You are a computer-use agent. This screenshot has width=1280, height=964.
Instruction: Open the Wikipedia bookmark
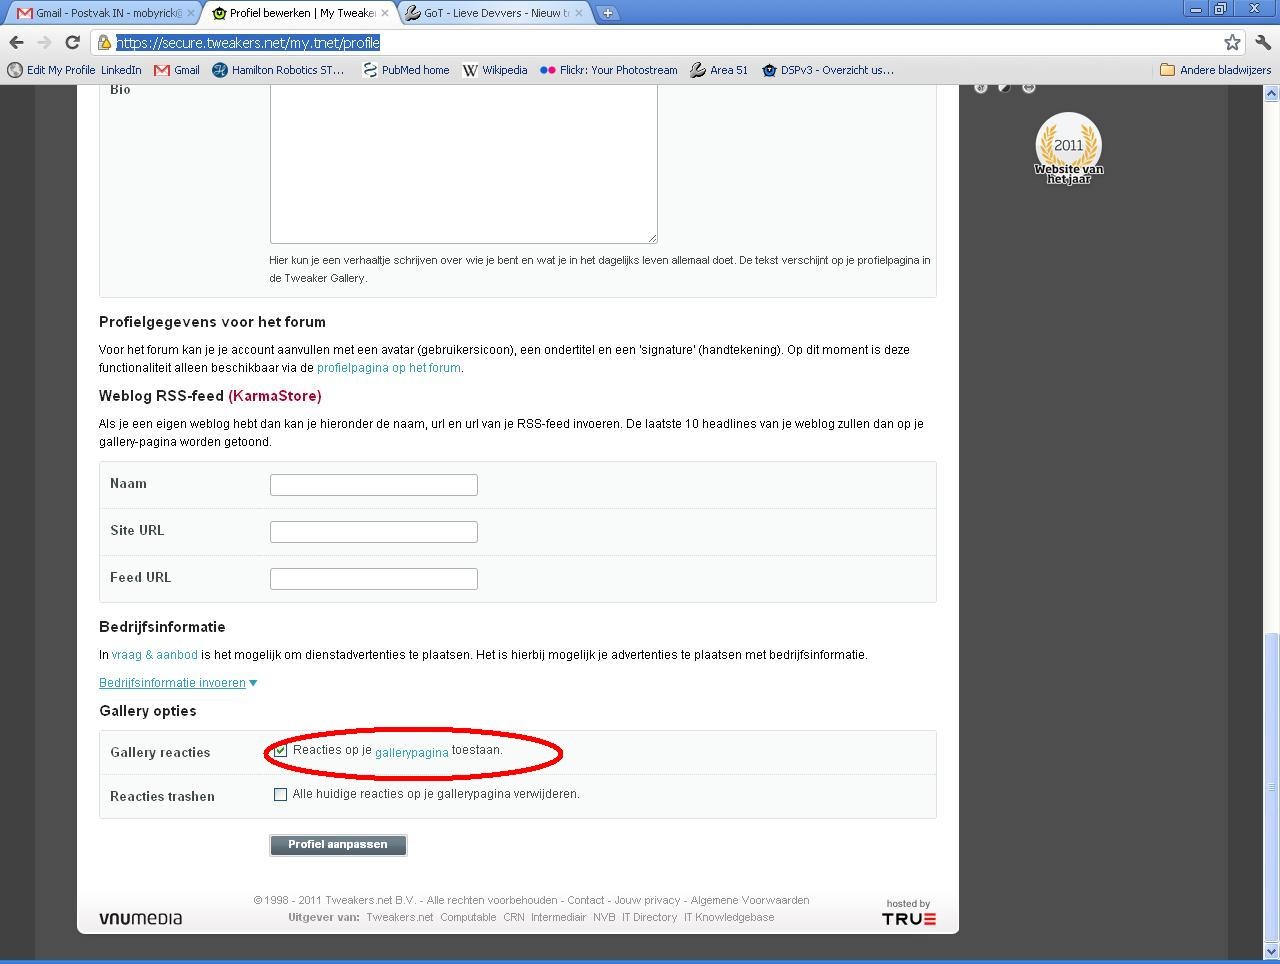click(x=495, y=70)
